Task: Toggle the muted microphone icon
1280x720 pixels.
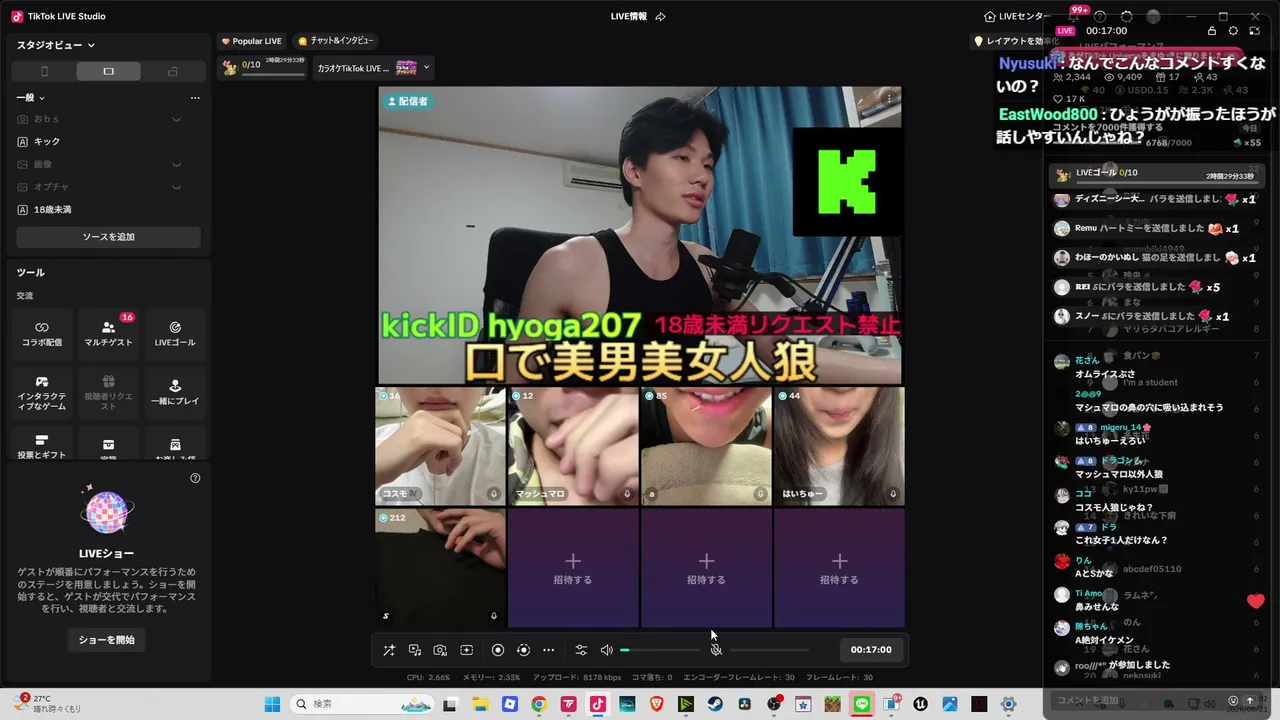Action: (716, 650)
